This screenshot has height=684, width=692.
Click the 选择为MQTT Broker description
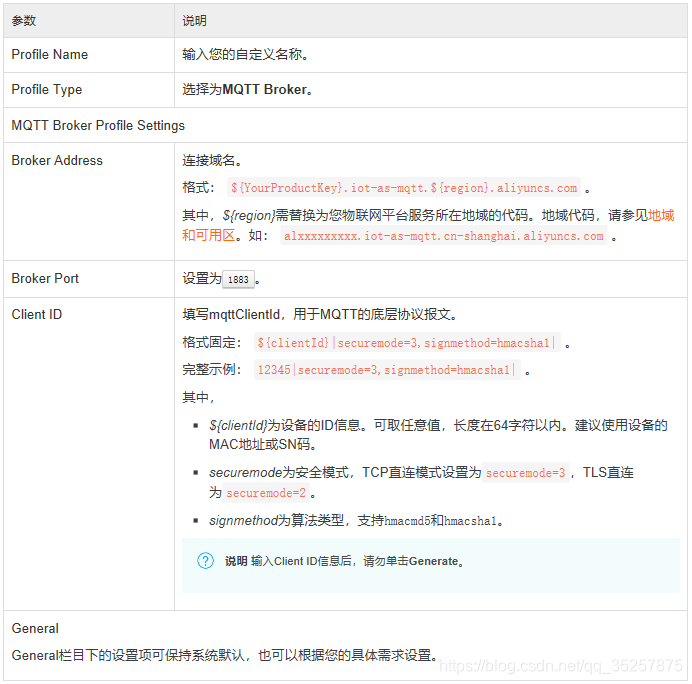[248, 90]
